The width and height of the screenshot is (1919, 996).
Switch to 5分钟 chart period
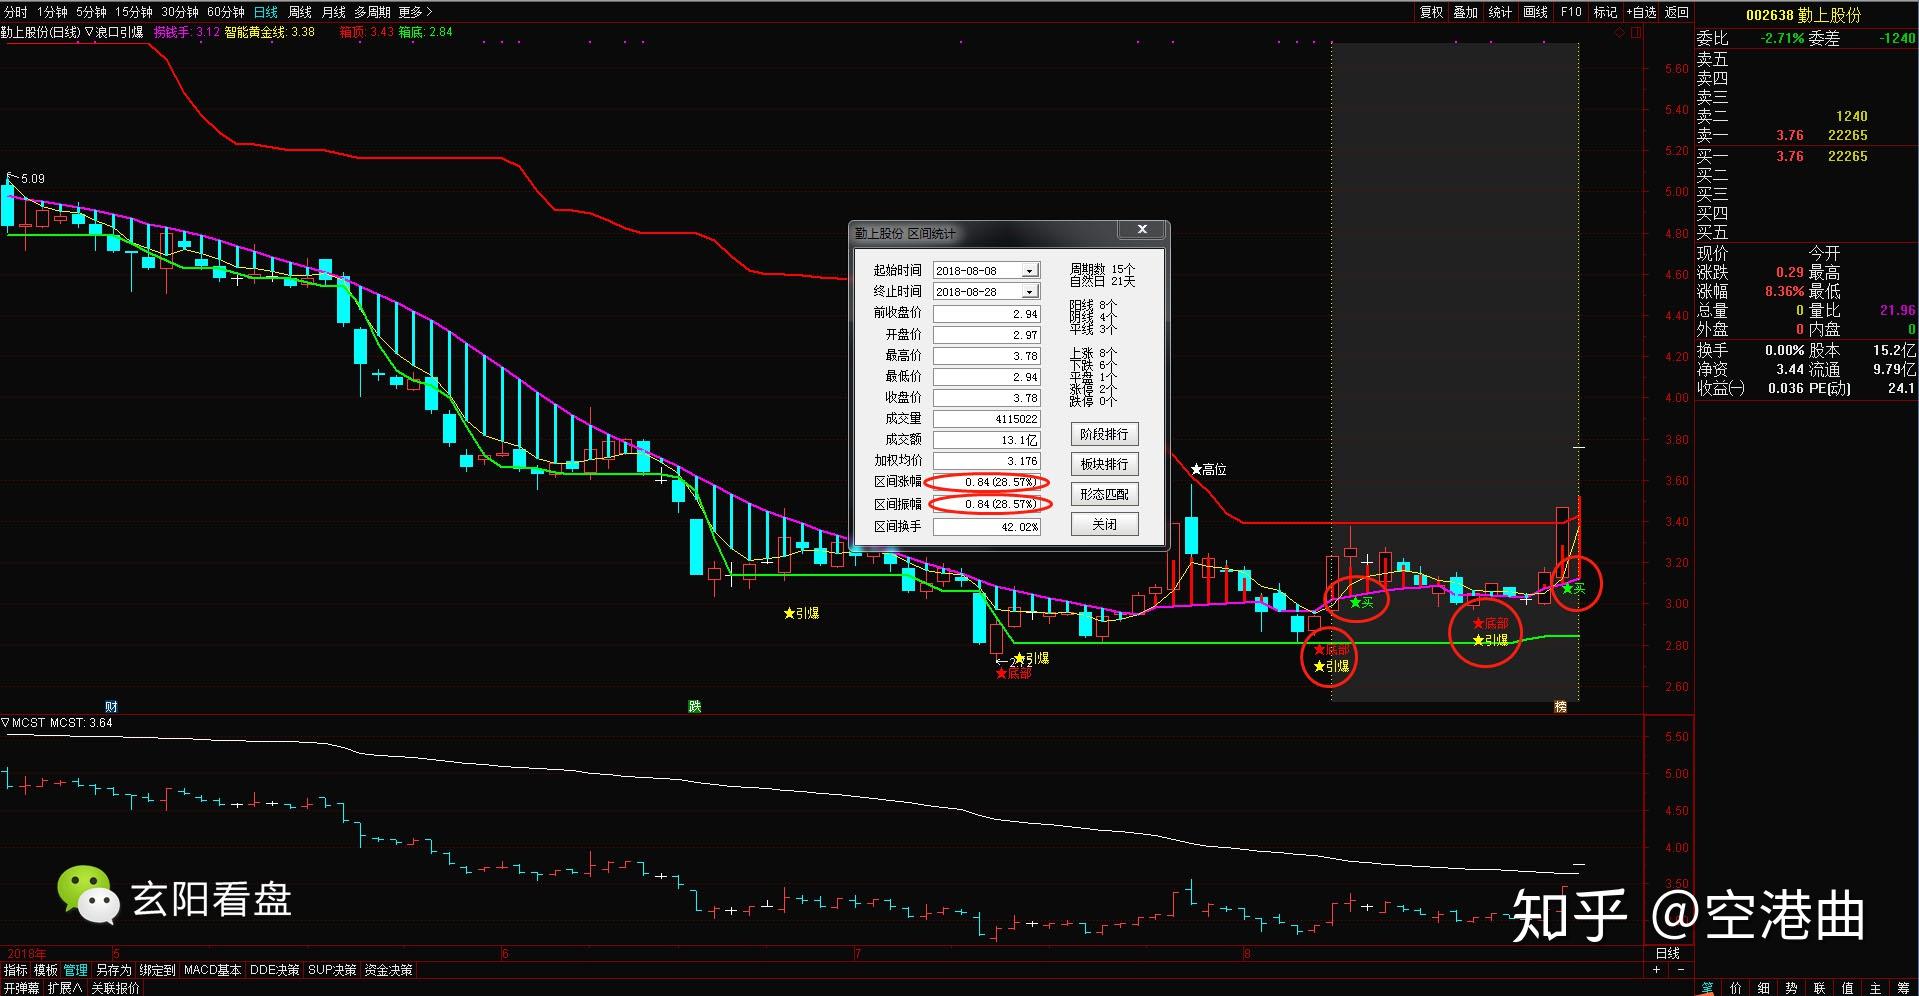(x=91, y=12)
